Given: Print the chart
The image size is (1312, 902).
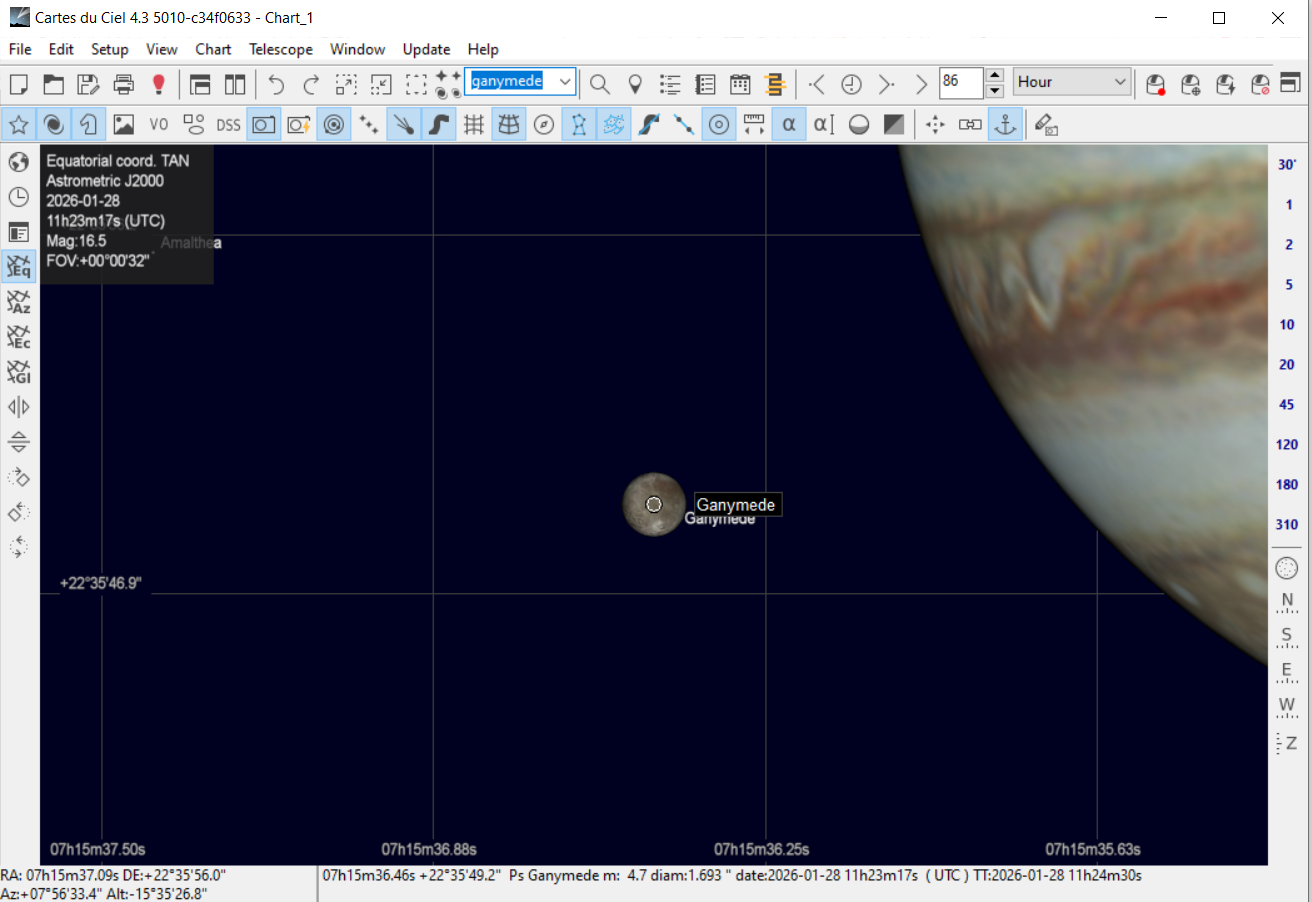Looking at the screenshot, I should 123,84.
